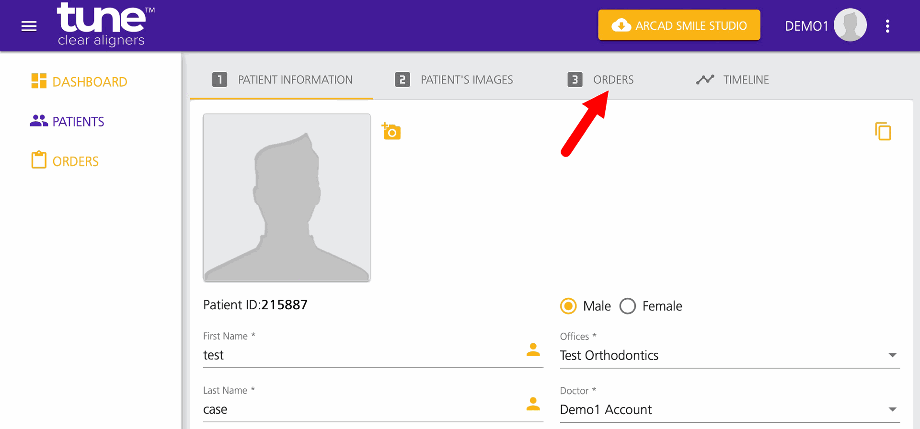Click the Tune clear aligners logo
920x429 pixels.
pos(106,25)
